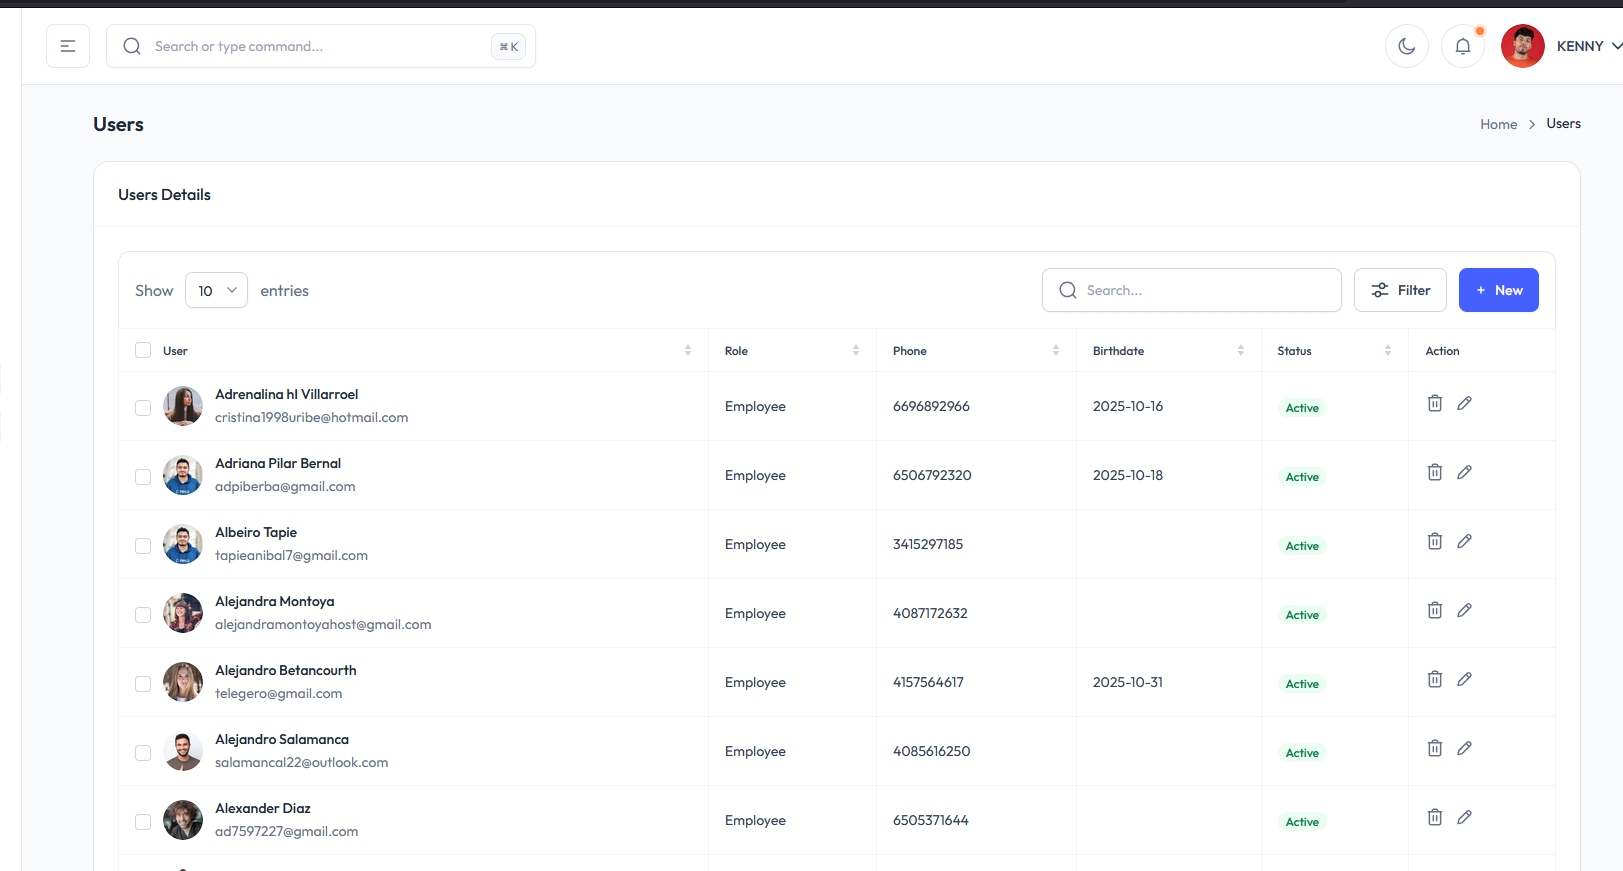Toggle the sidebar hamburger menu
The width and height of the screenshot is (1623, 871).
coord(68,46)
